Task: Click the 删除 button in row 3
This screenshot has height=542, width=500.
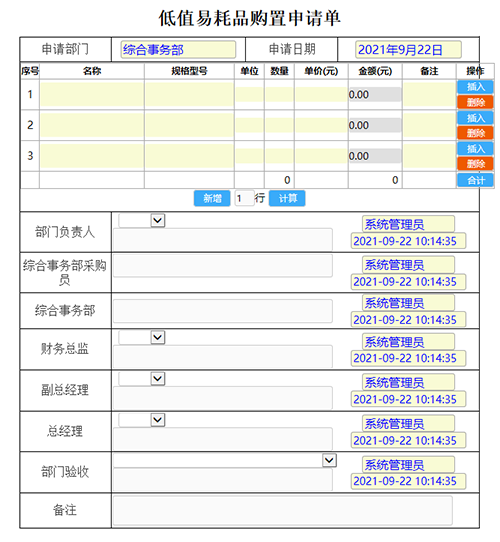Action: point(475,164)
